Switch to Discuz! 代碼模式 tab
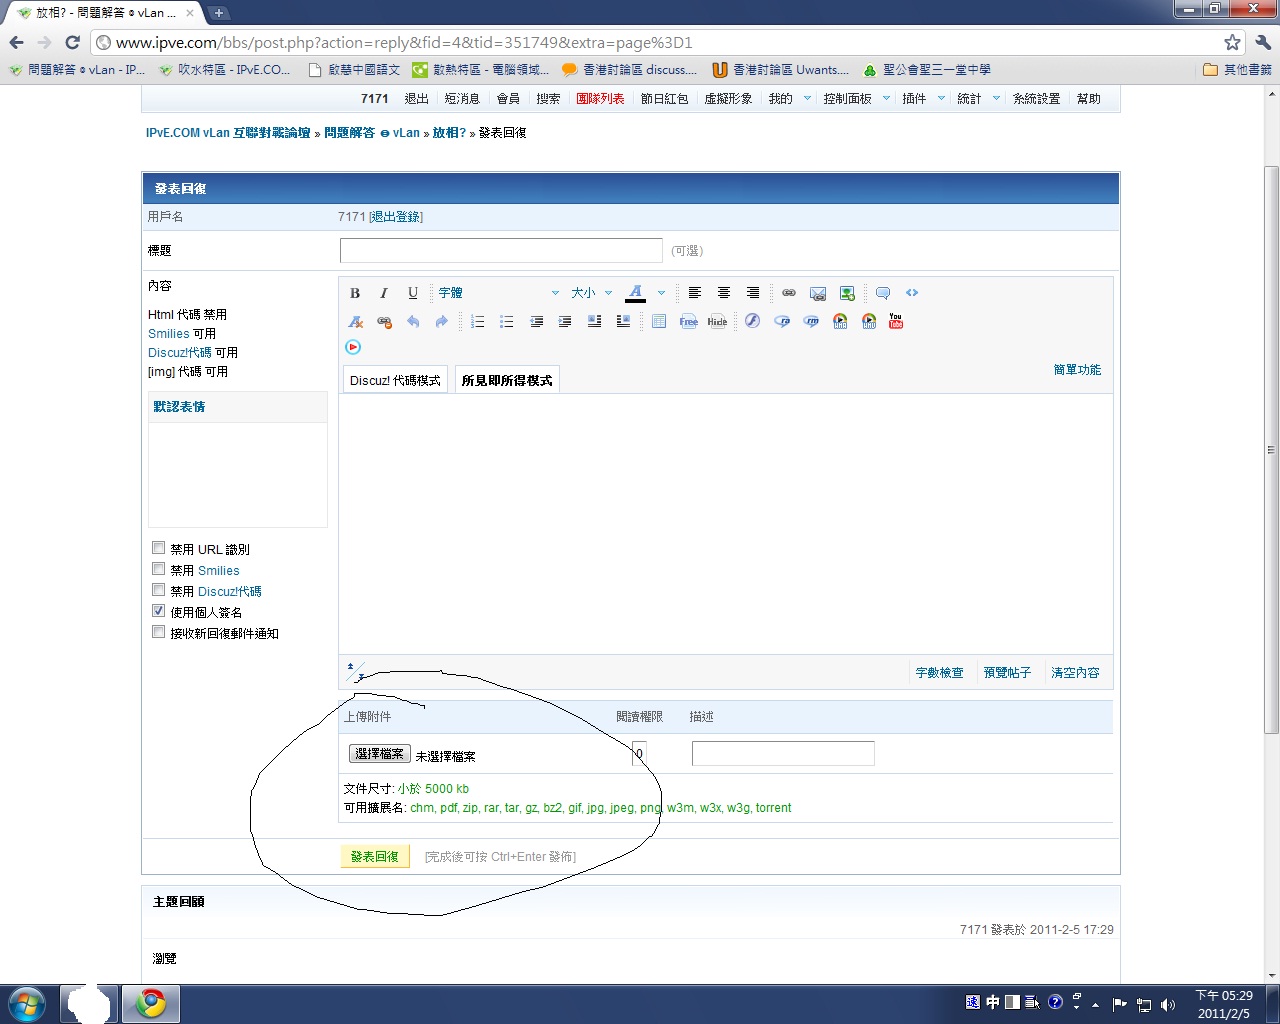Viewport: 1280px width, 1024px height. pos(395,380)
